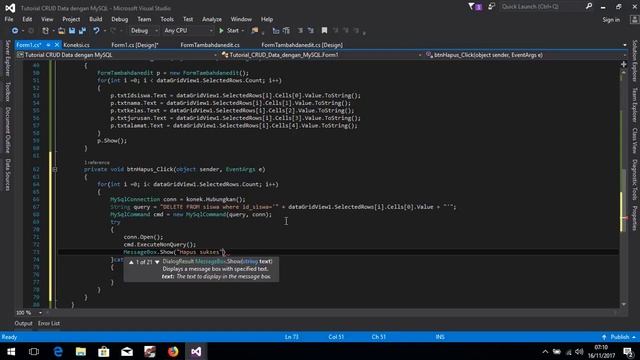The height and width of the screenshot is (360, 640).
Task: Click the 1 reference CodeLens link
Action: click(97, 162)
